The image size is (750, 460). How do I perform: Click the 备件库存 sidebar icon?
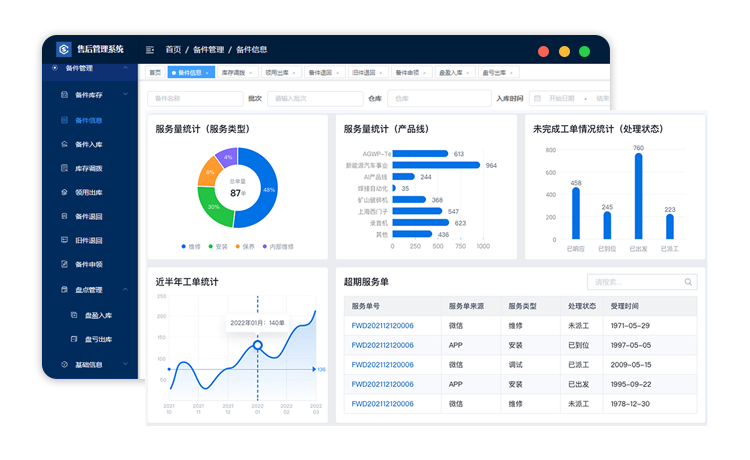65,95
